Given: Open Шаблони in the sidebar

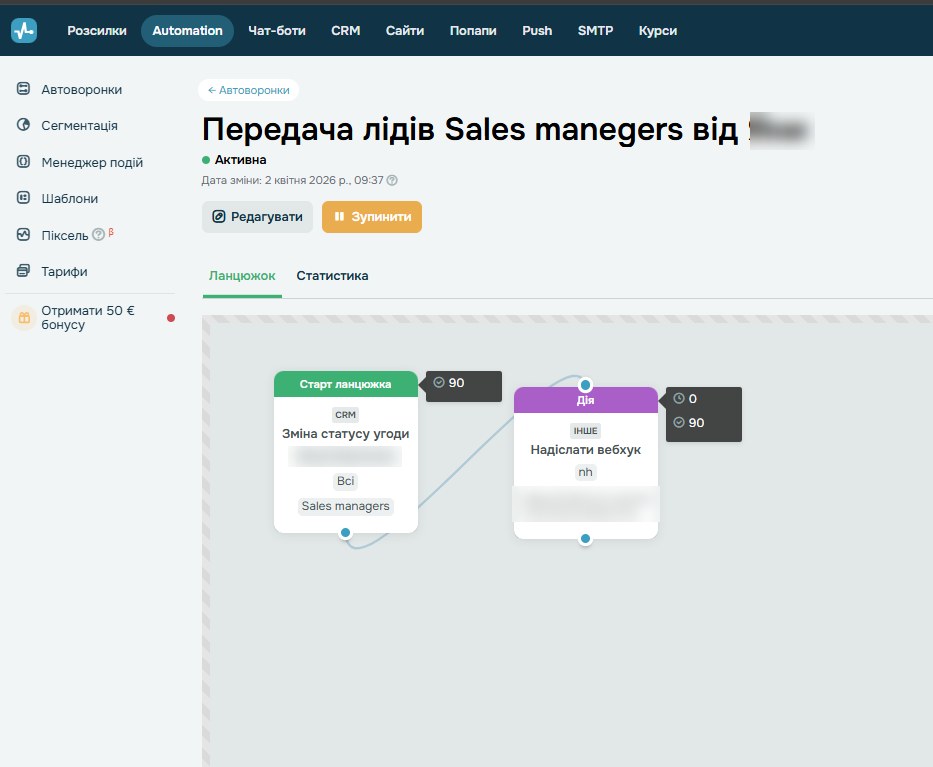Looking at the screenshot, I should click(x=70, y=199).
